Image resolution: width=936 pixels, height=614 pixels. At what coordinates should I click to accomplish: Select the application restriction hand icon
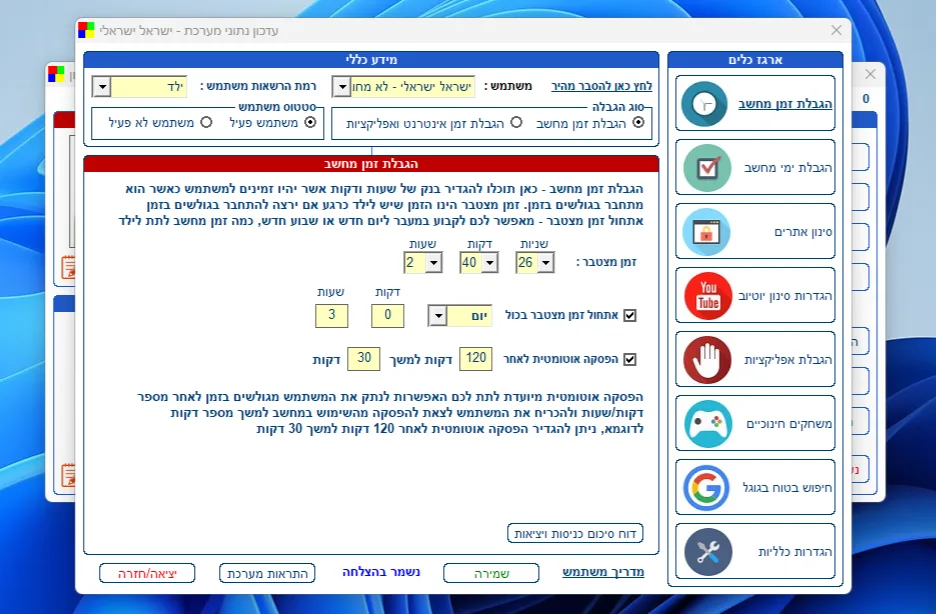point(707,360)
